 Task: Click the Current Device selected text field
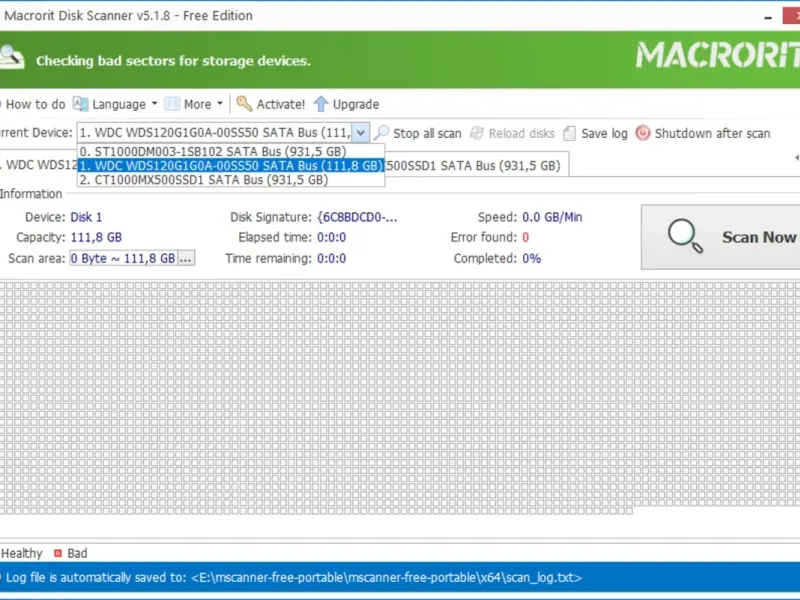[215, 133]
